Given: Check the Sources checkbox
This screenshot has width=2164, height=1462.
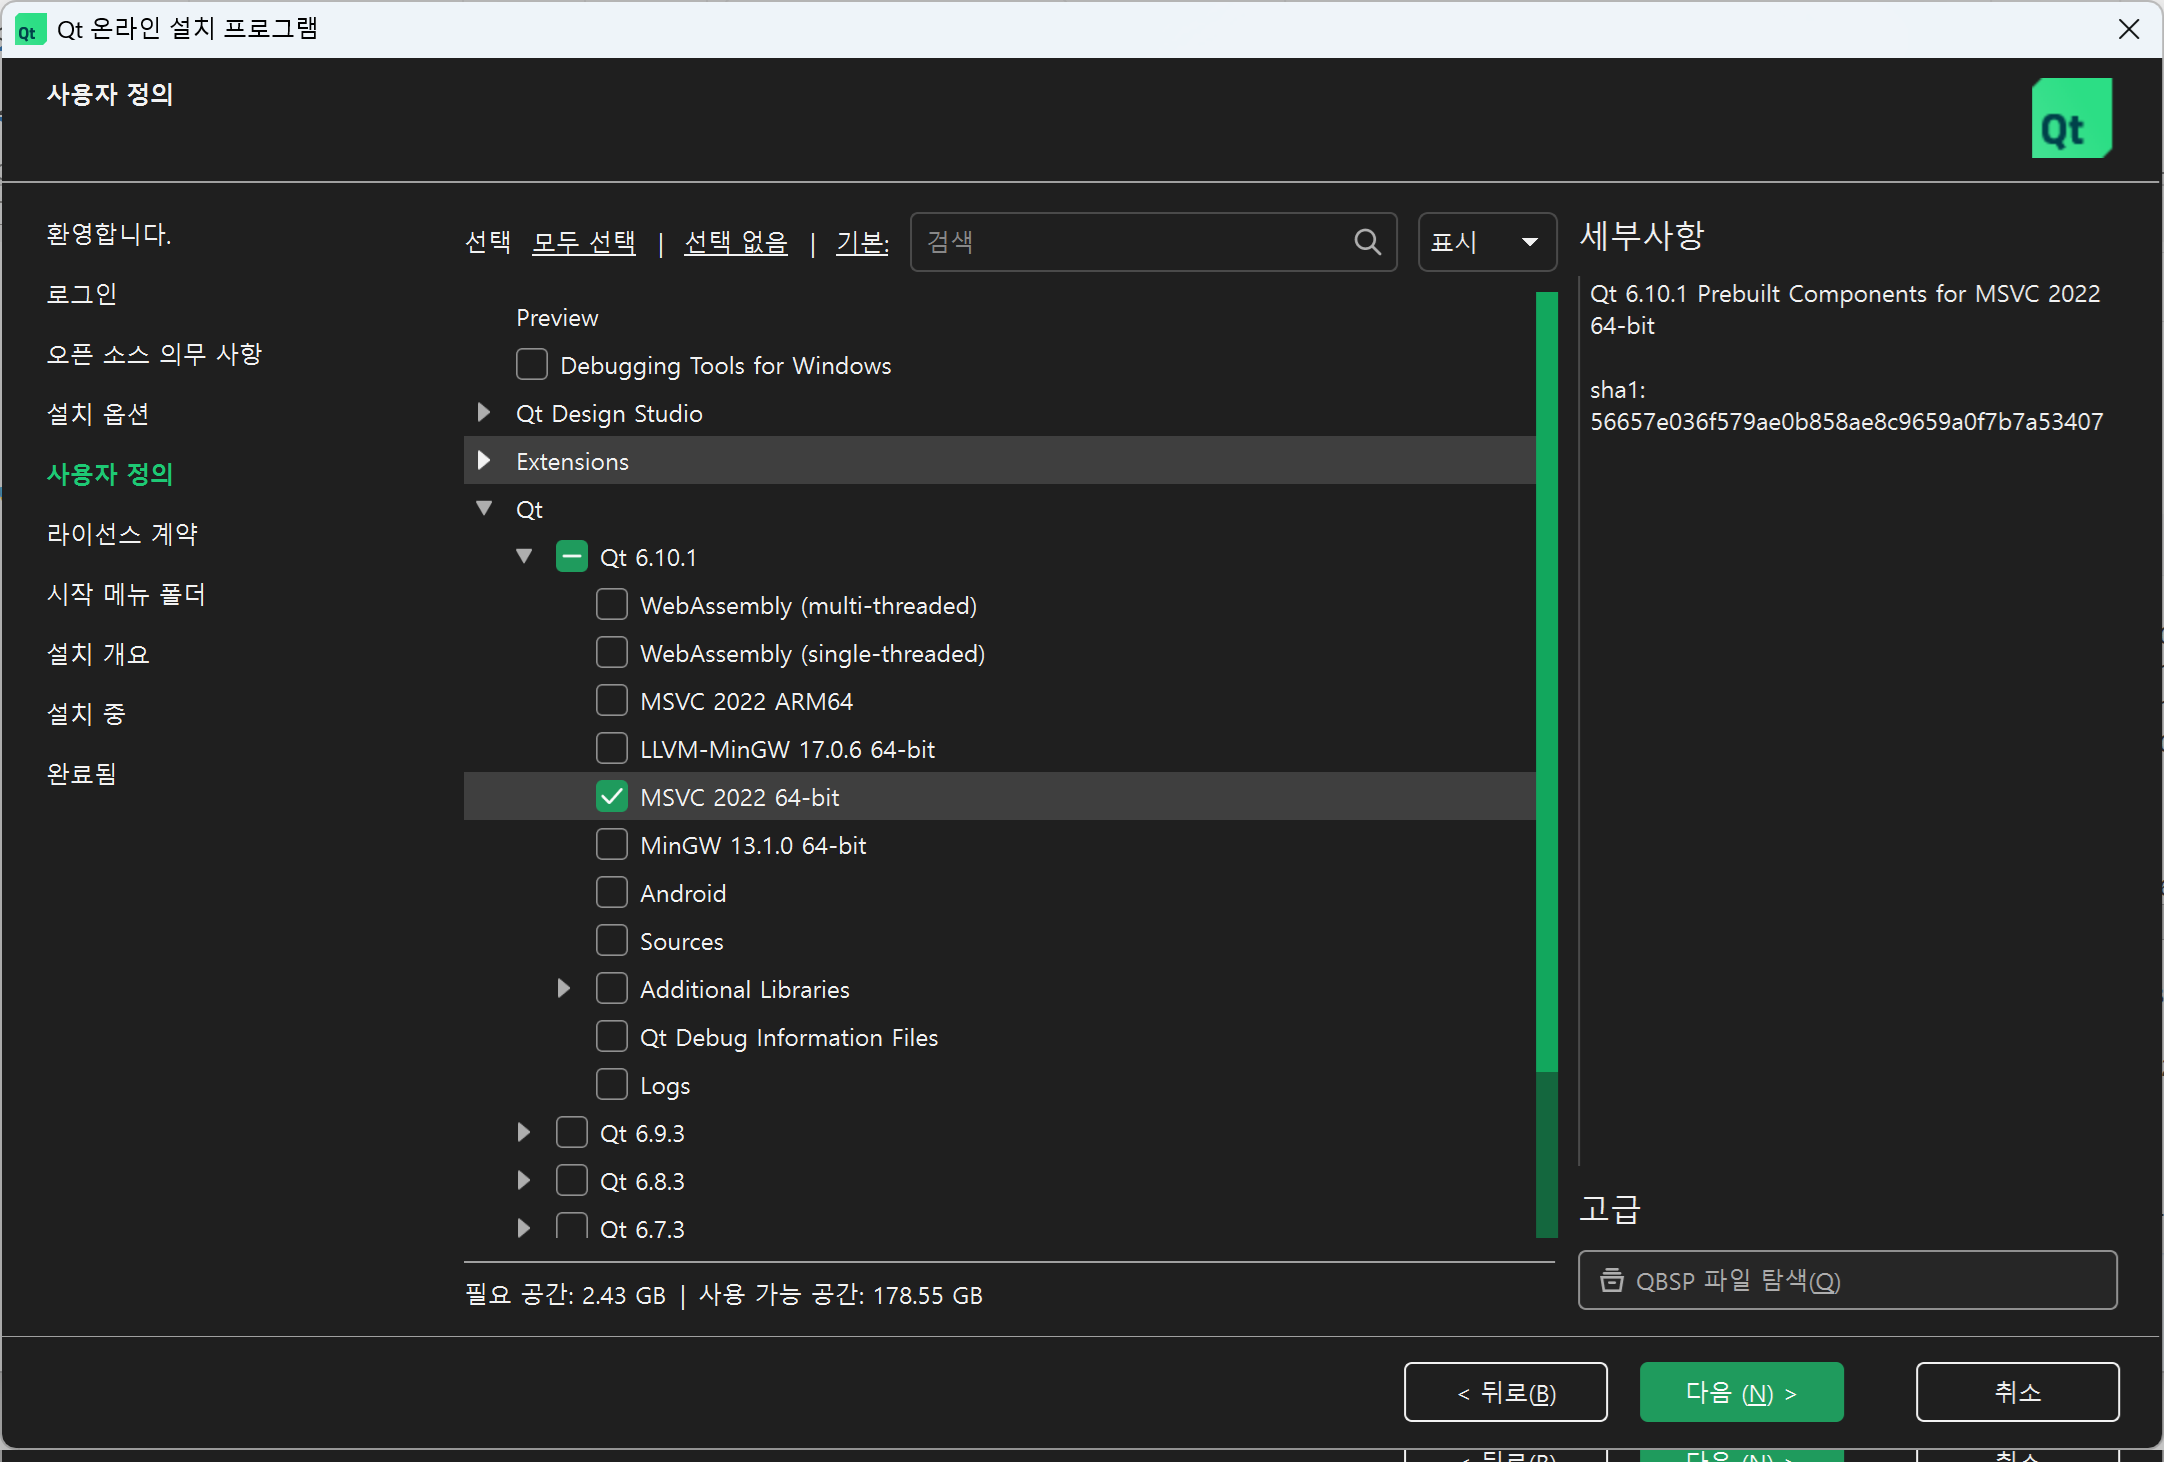Looking at the screenshot, I should tap(611, 940).
